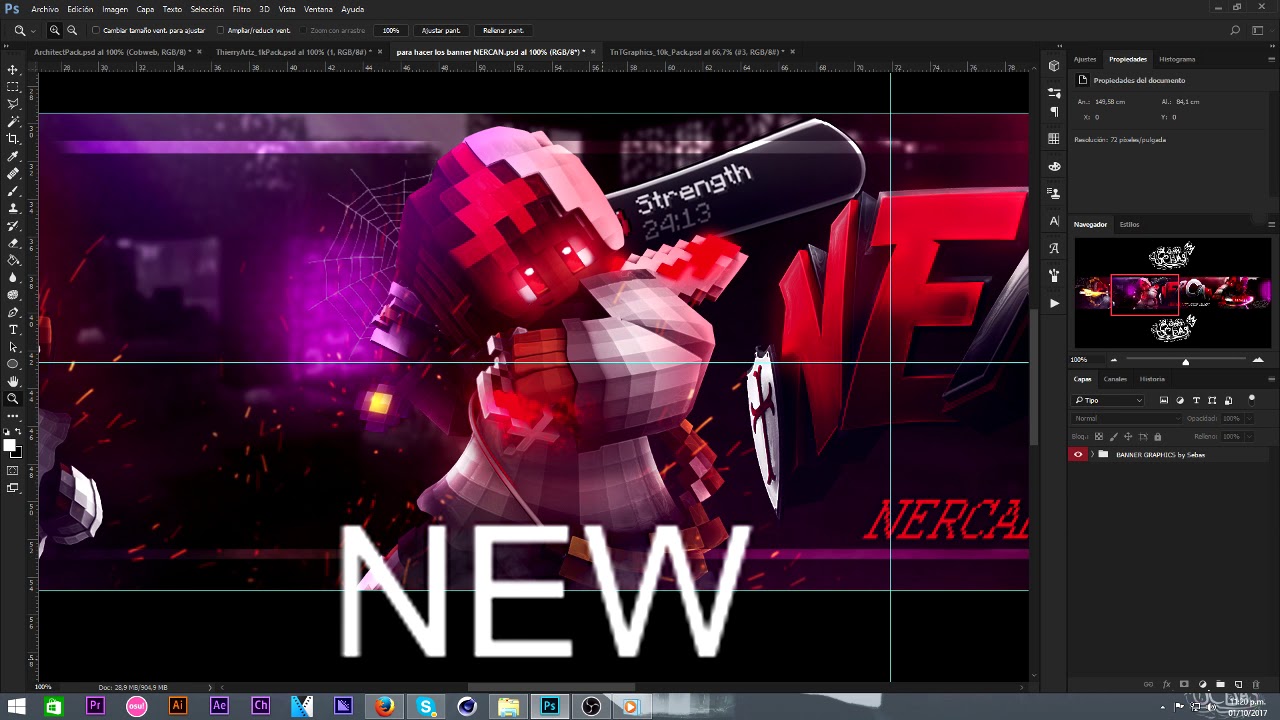1280x720 pixels.
Task: Toggle layer filtering switch in Capas panel
Action: click(1251, 399)
